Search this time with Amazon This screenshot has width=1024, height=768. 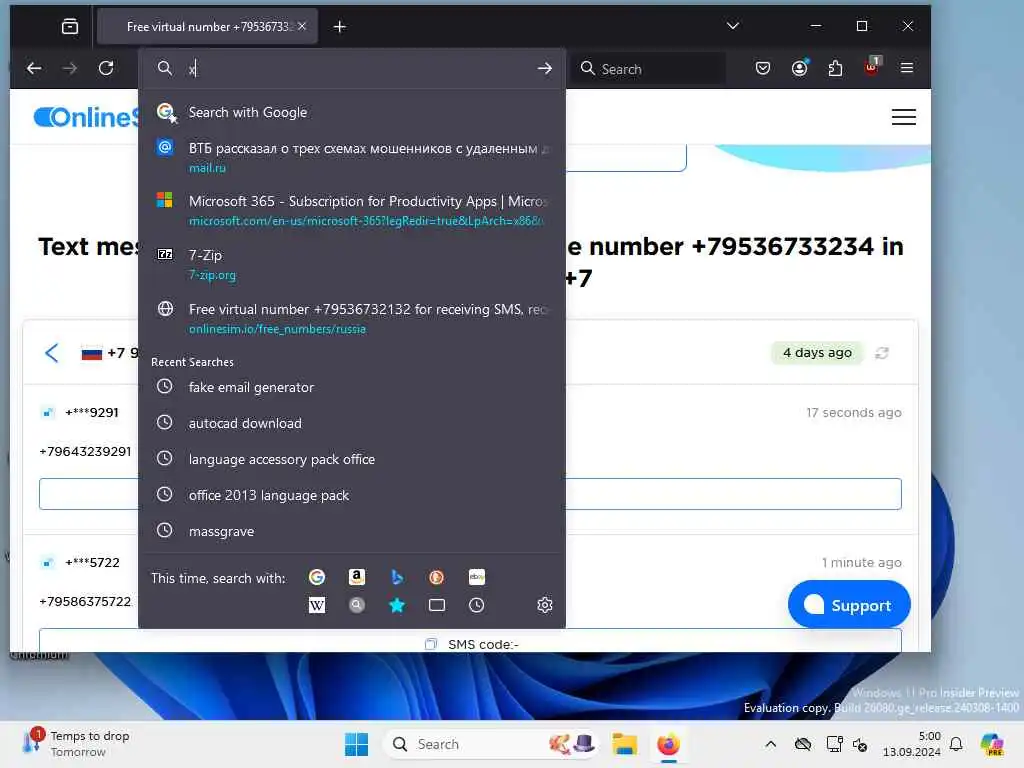[357, 577]
